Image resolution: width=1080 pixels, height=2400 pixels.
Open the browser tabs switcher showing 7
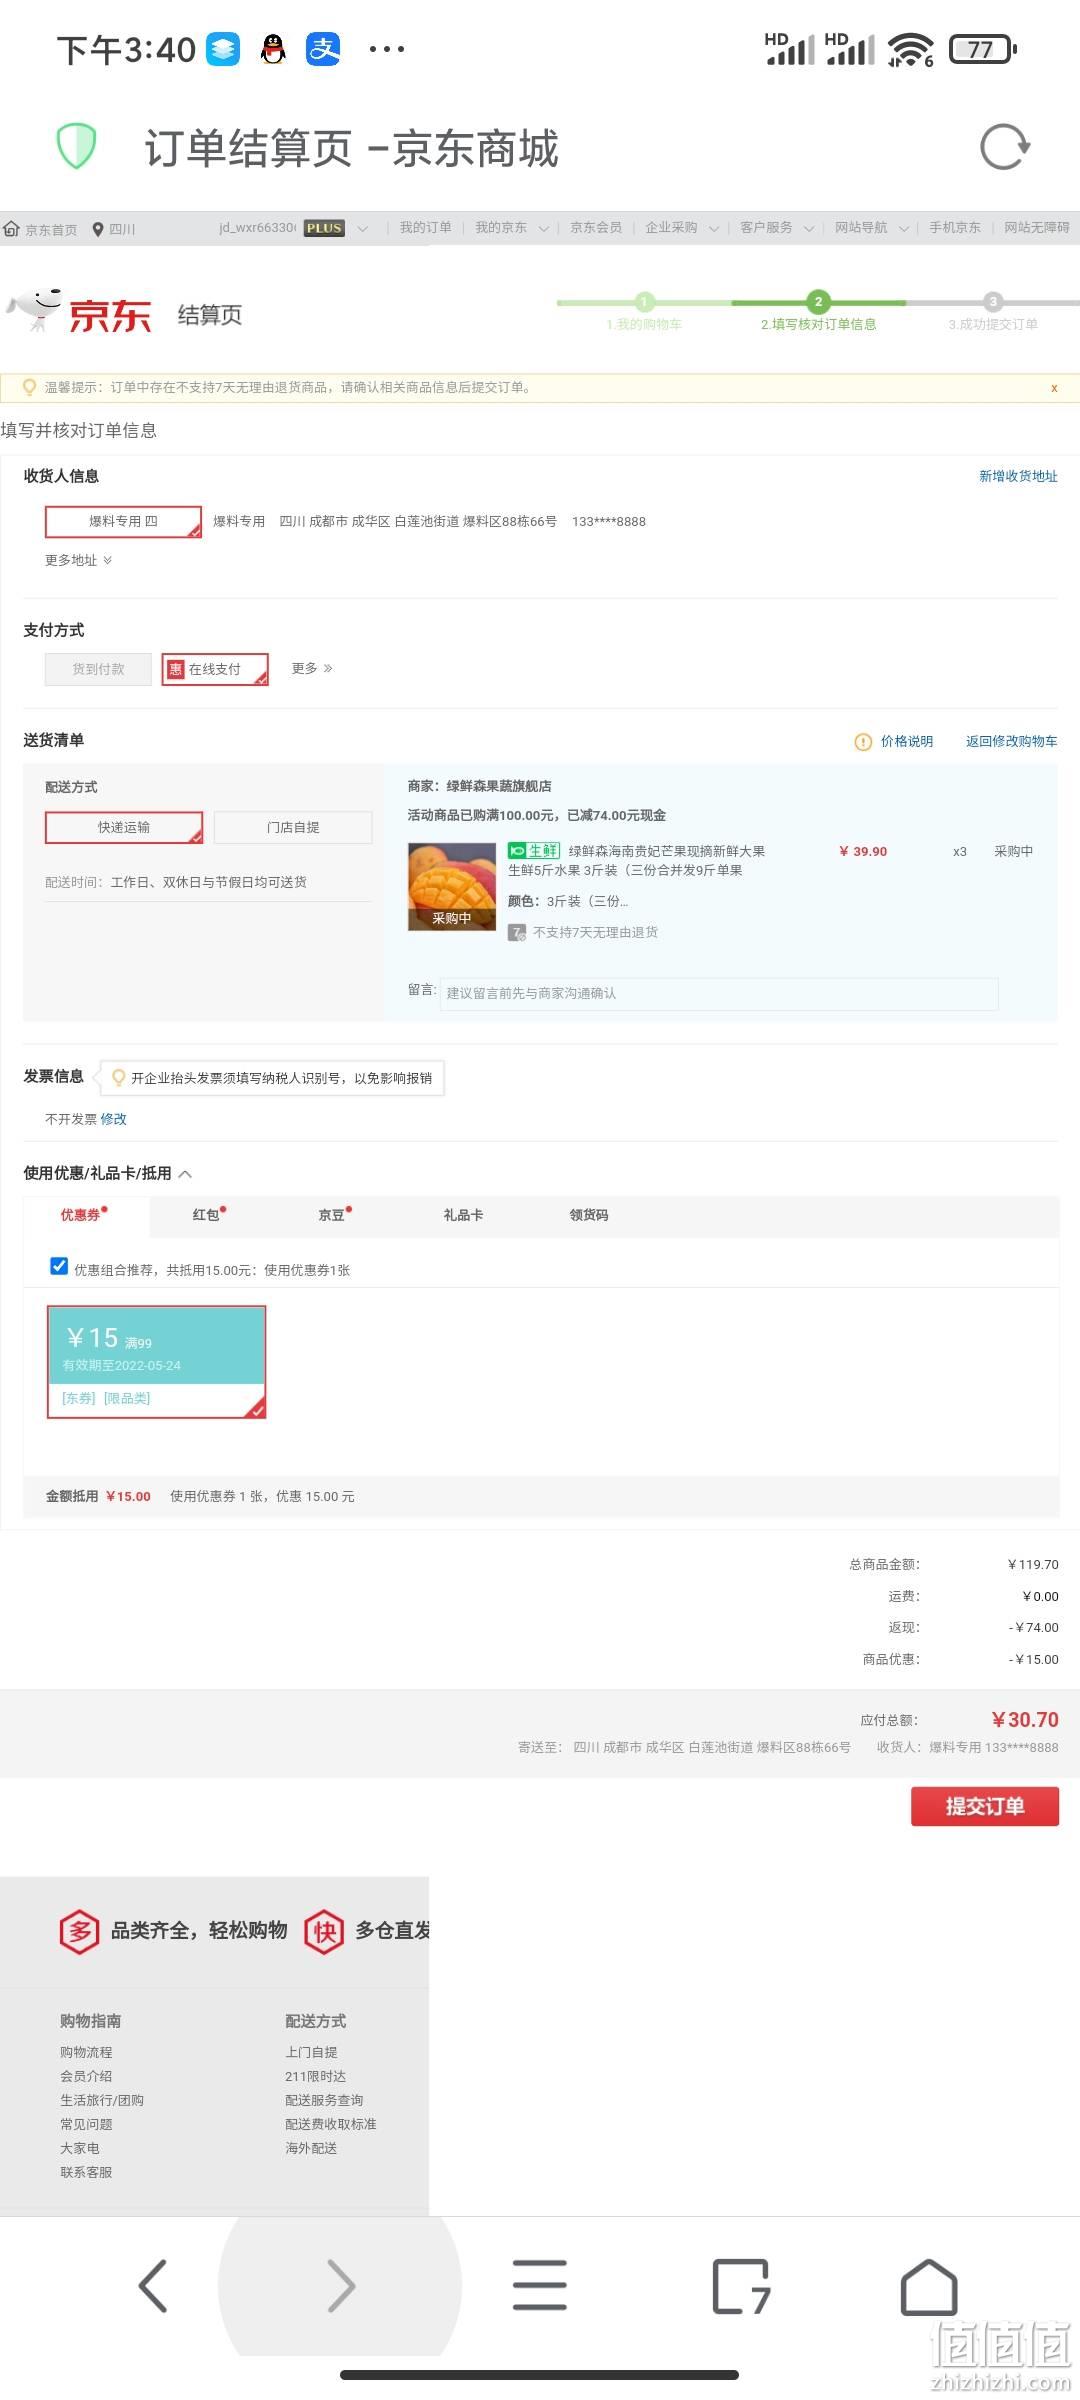point(741,2286)
